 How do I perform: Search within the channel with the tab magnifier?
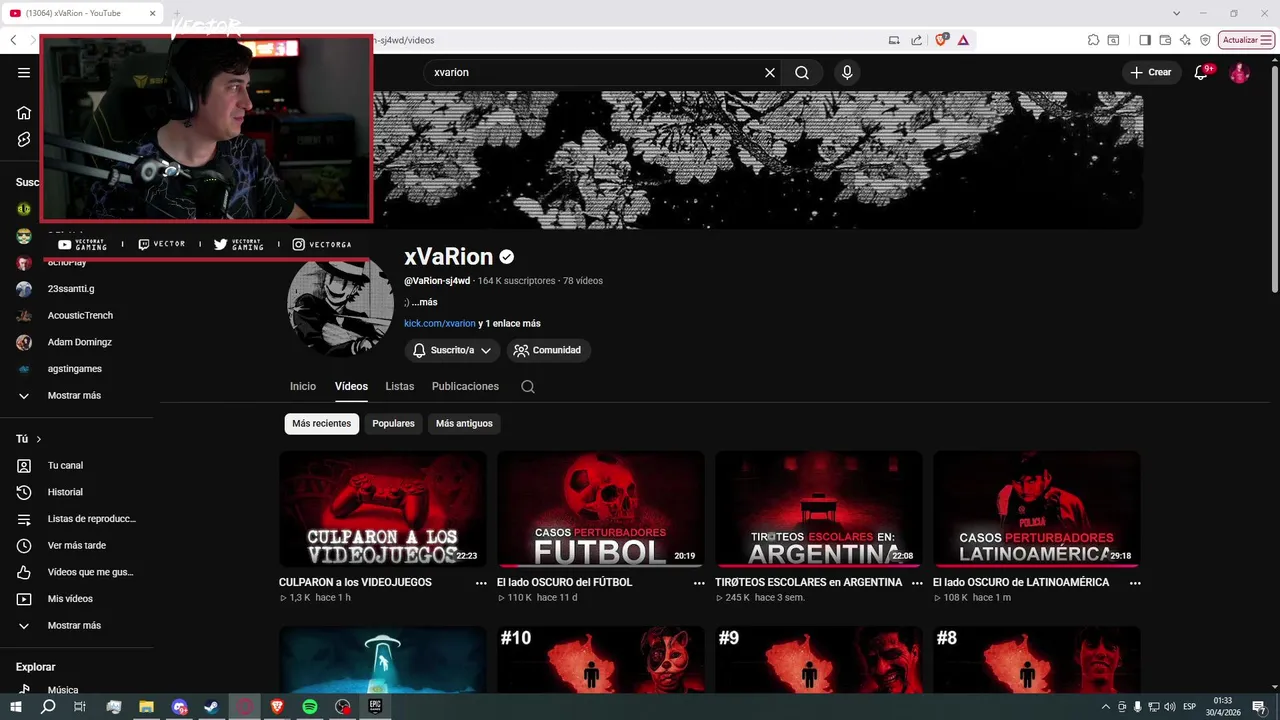[x=528, y=387]
